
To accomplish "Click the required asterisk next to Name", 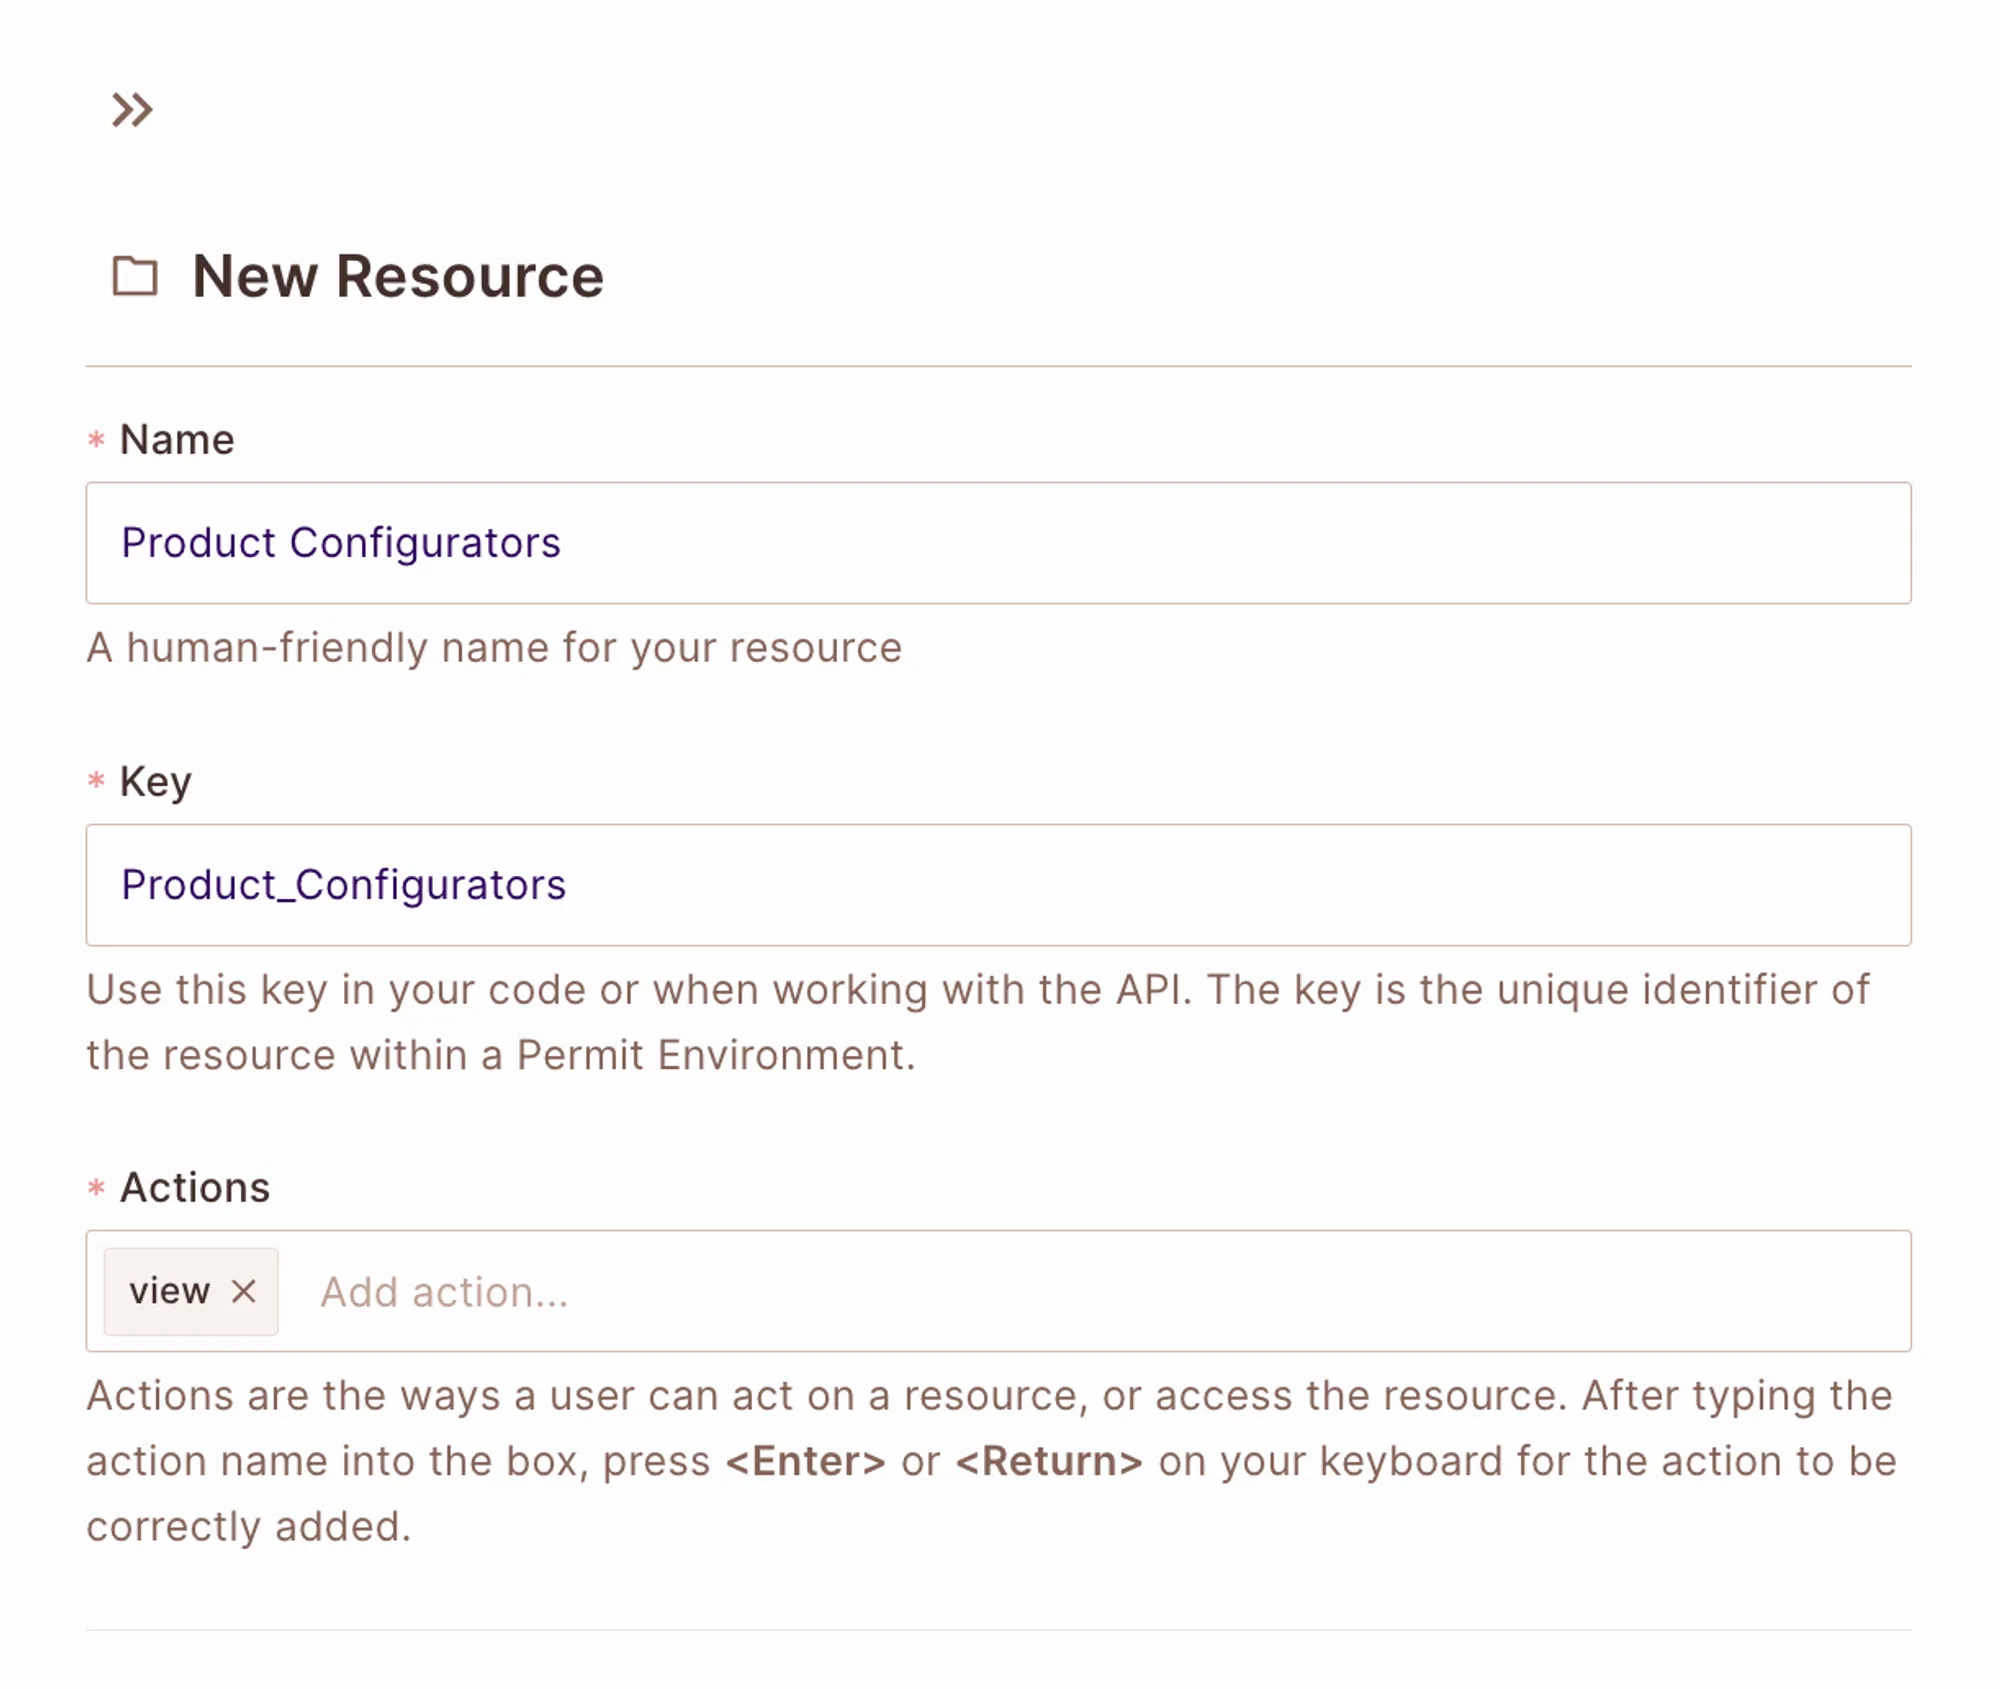I will click(x=96, y=439).
